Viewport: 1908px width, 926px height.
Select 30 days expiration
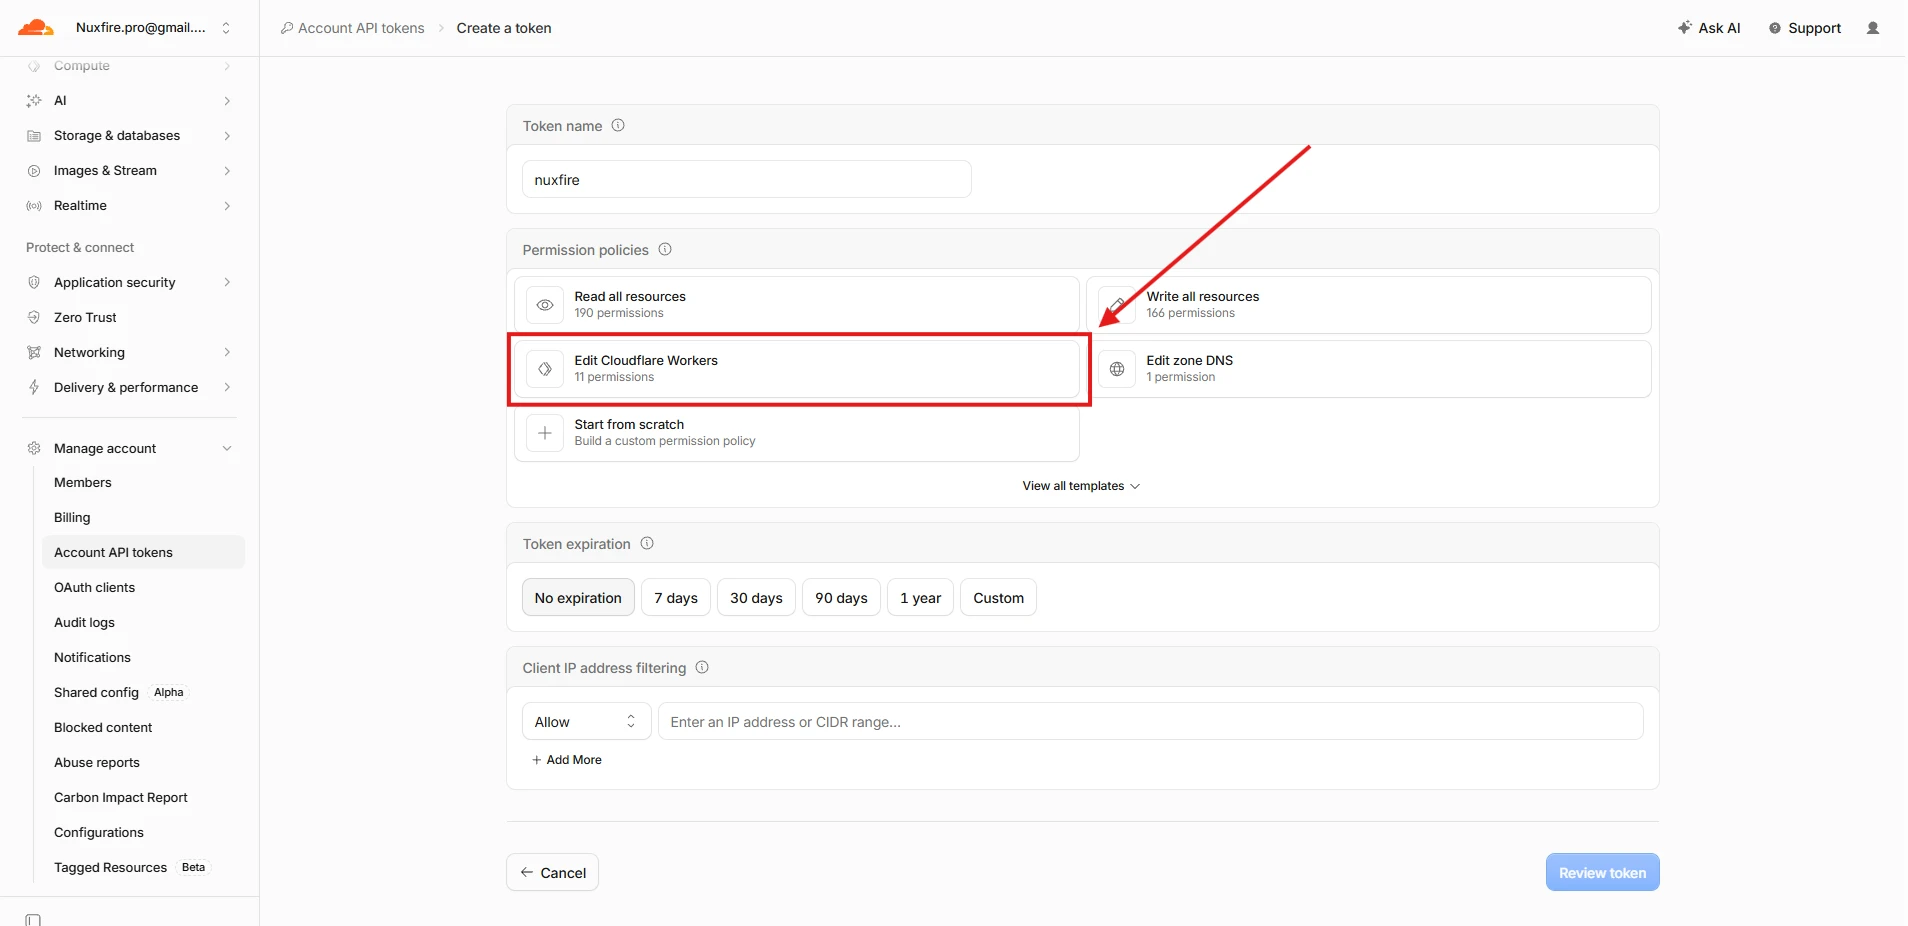(x=756, y=598)
